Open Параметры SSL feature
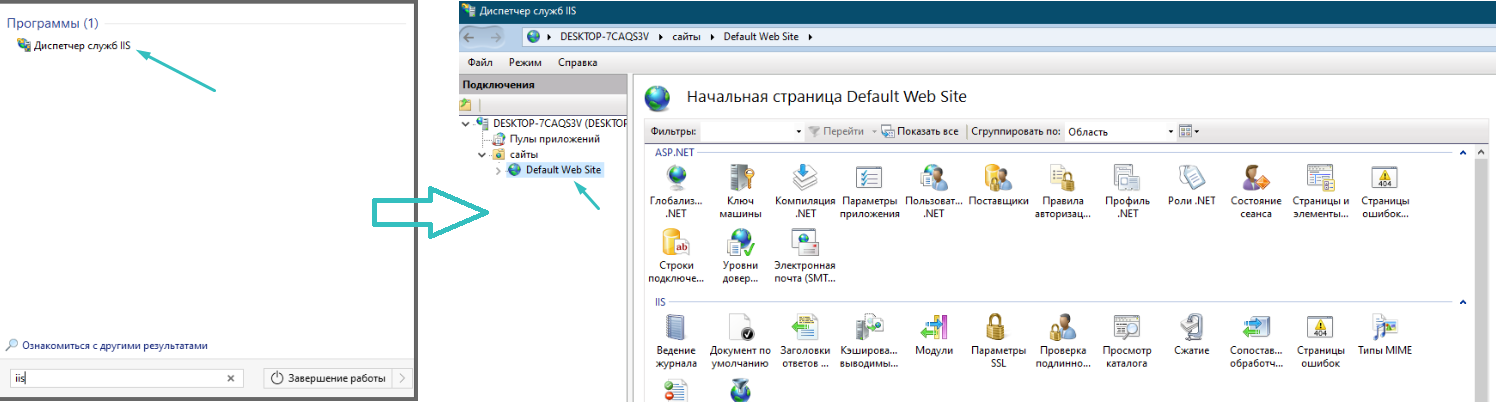The width and height of the screenshot is (1496, 402). coord(998,341)
